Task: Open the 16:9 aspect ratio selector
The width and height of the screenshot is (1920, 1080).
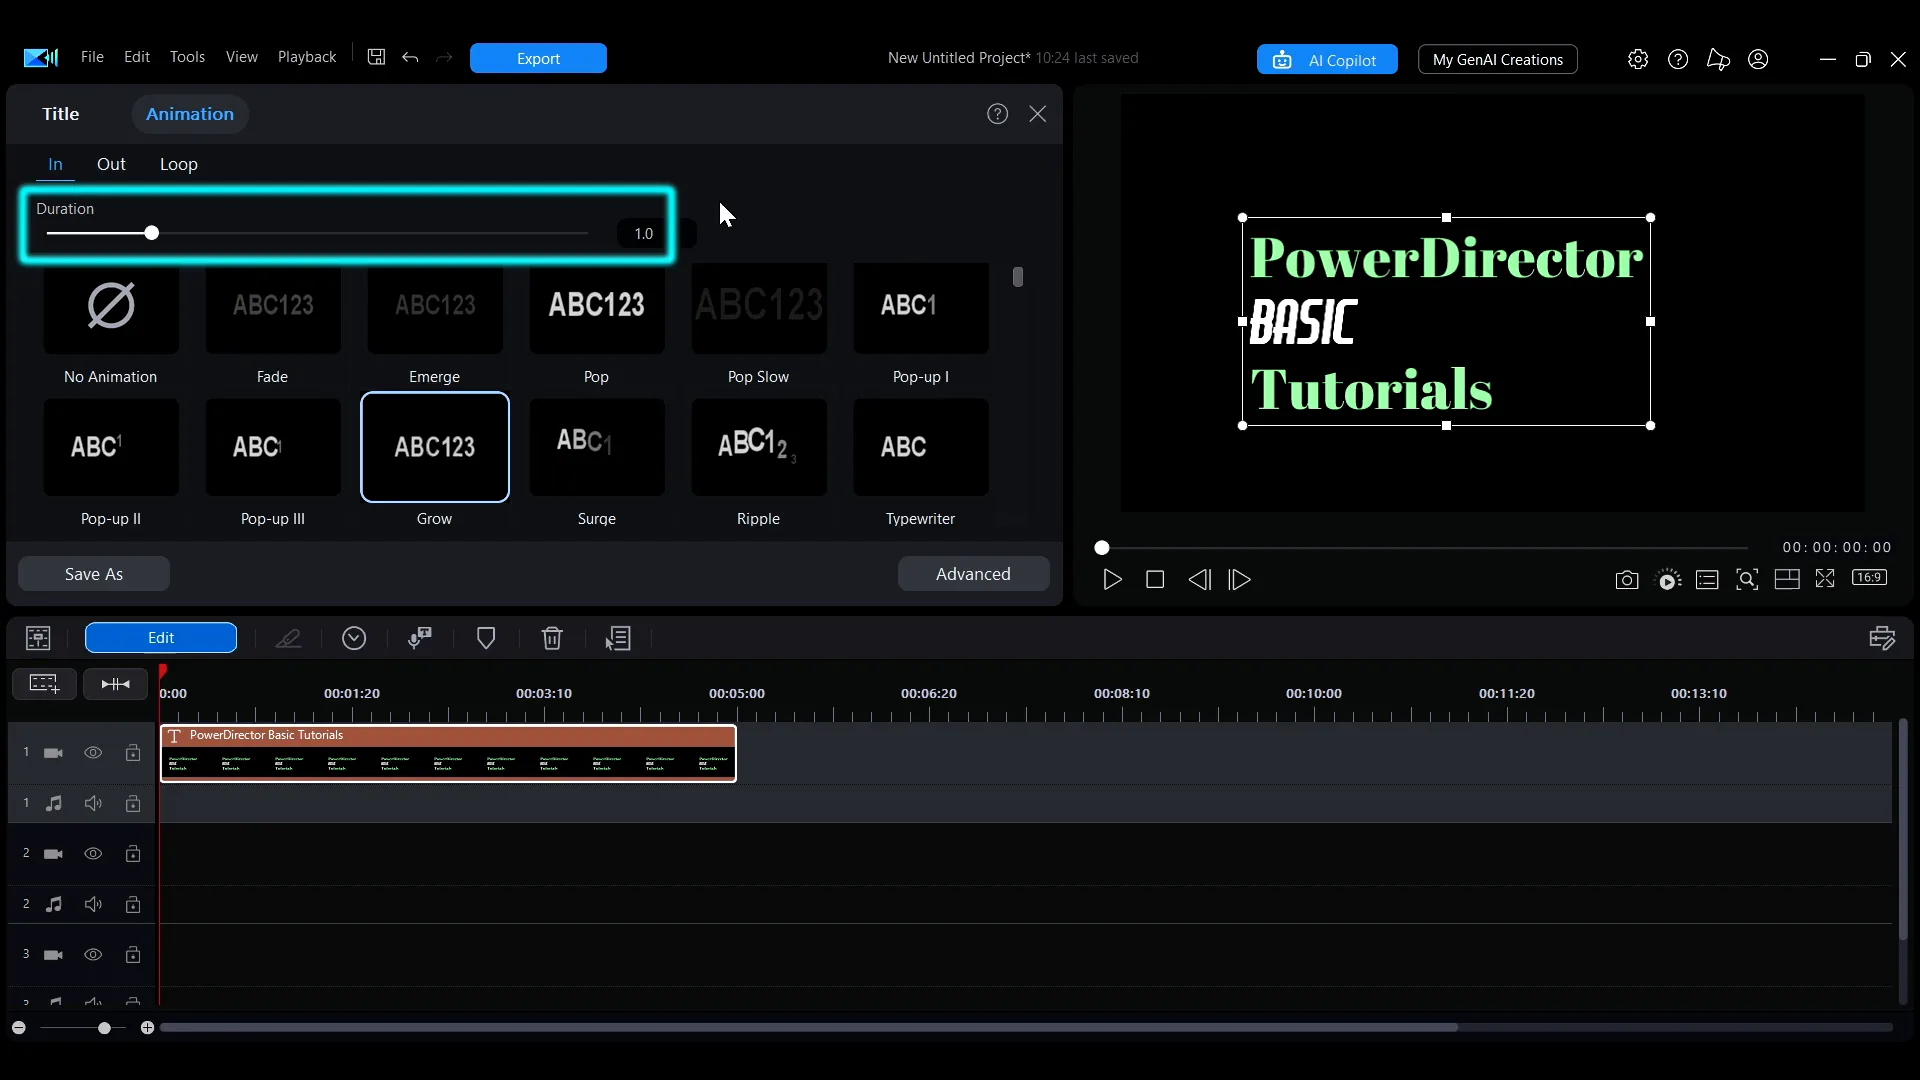Action: pyautogui.click(x=1869, y=577)
